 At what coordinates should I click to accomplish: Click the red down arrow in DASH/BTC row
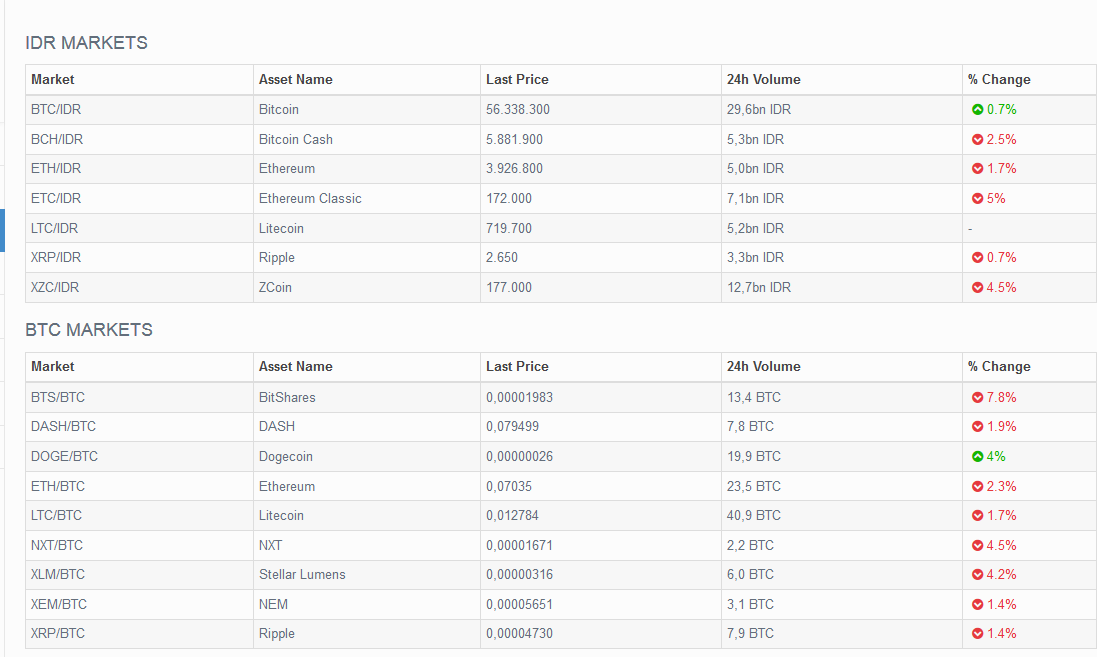coord(977,426)
